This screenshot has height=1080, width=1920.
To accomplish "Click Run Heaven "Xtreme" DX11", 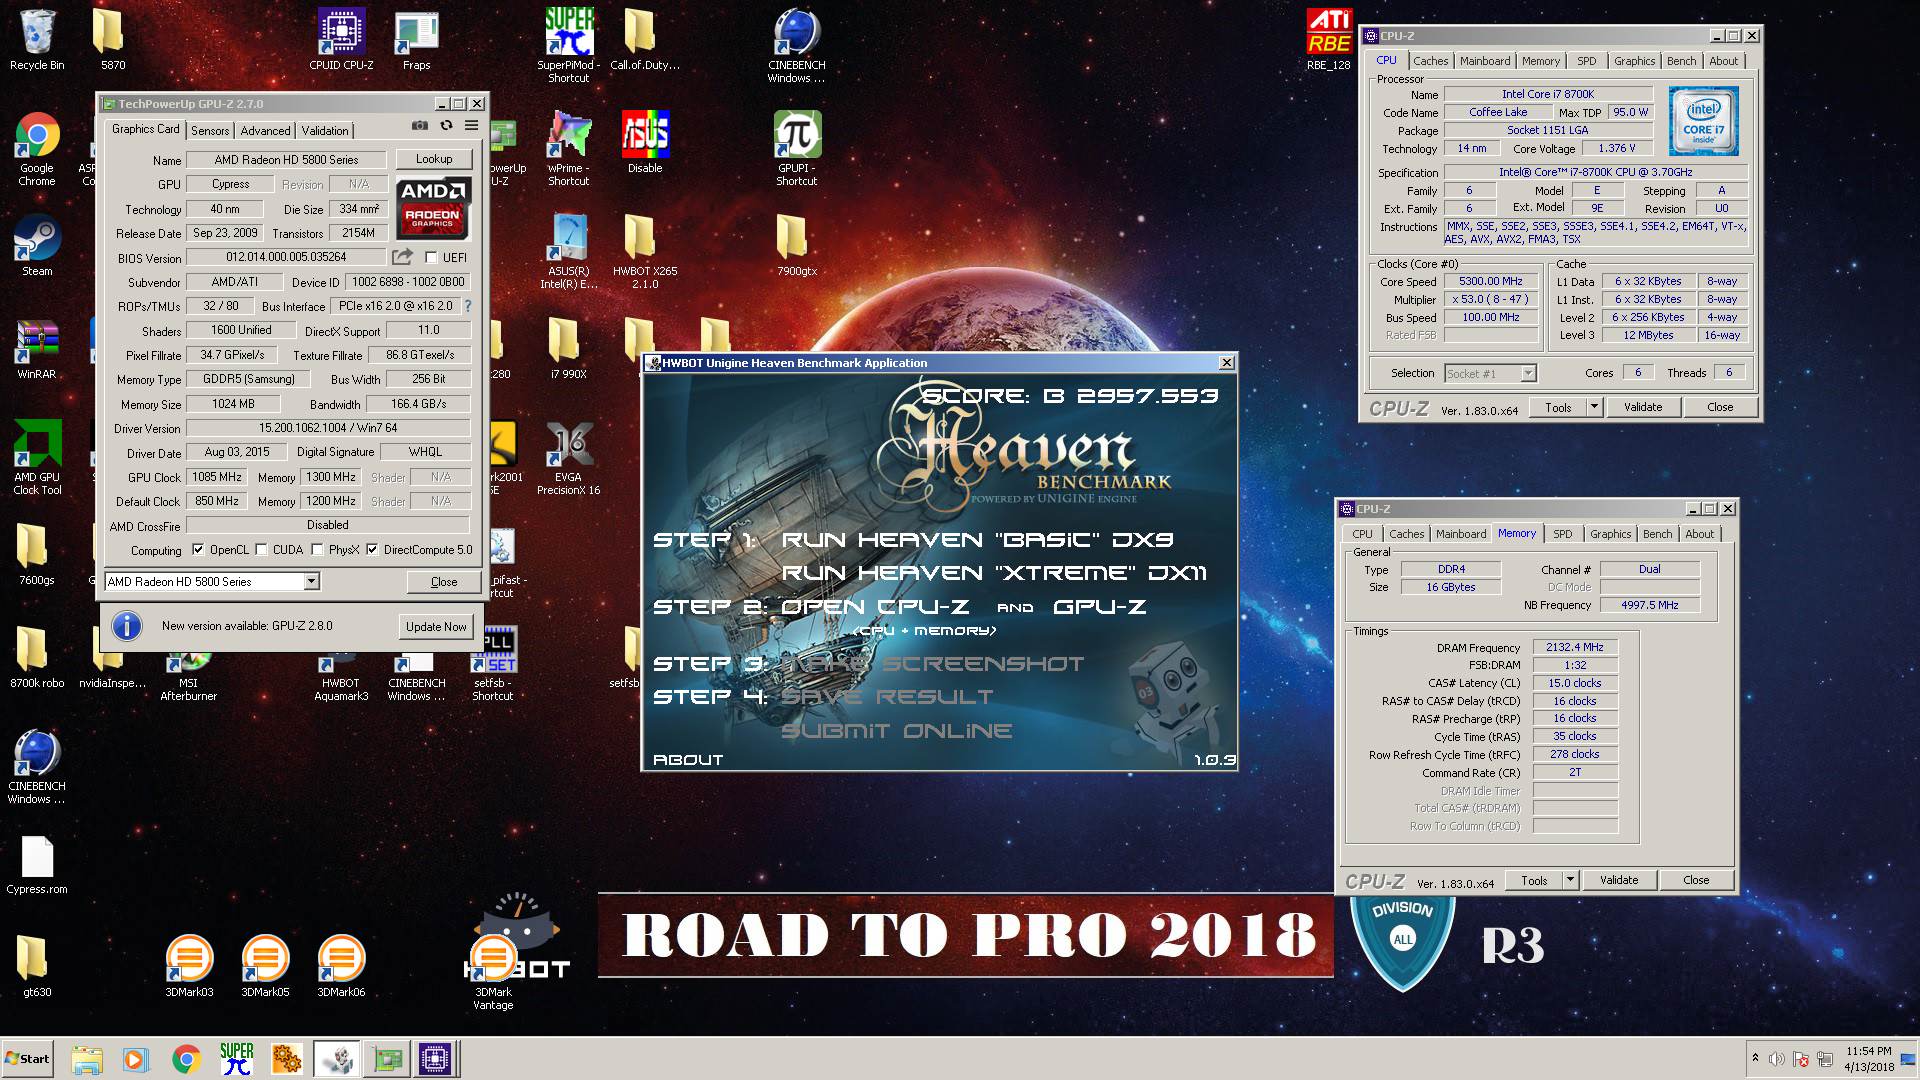I will coord(994,573).
